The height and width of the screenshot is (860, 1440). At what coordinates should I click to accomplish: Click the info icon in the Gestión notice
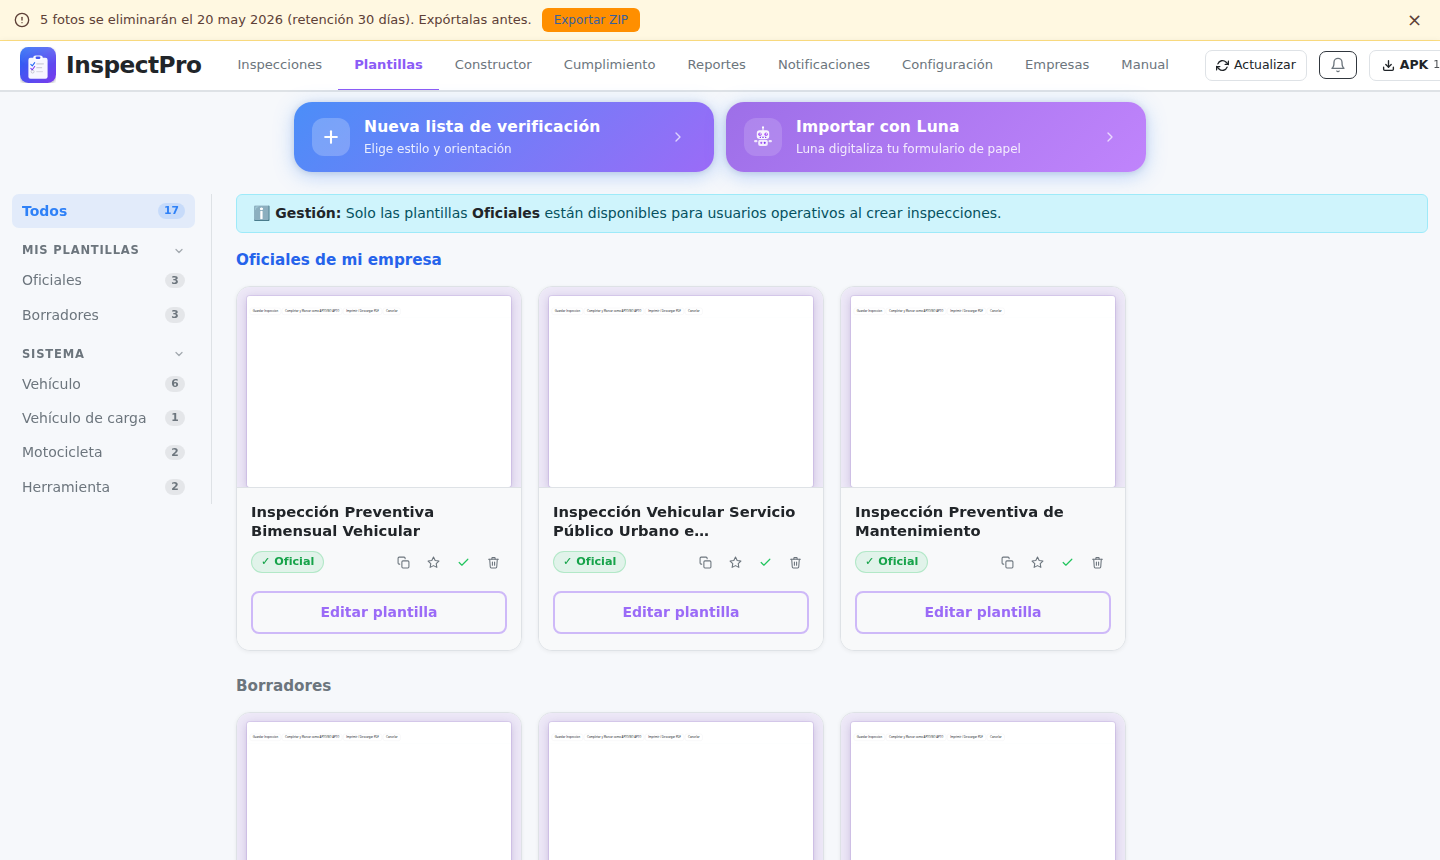(262, 213)
